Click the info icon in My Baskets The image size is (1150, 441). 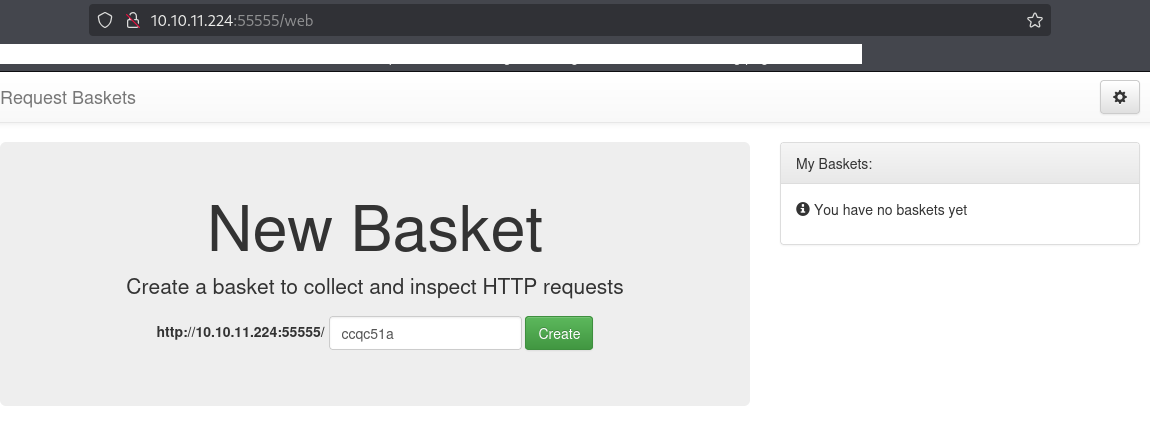point(802,210)
